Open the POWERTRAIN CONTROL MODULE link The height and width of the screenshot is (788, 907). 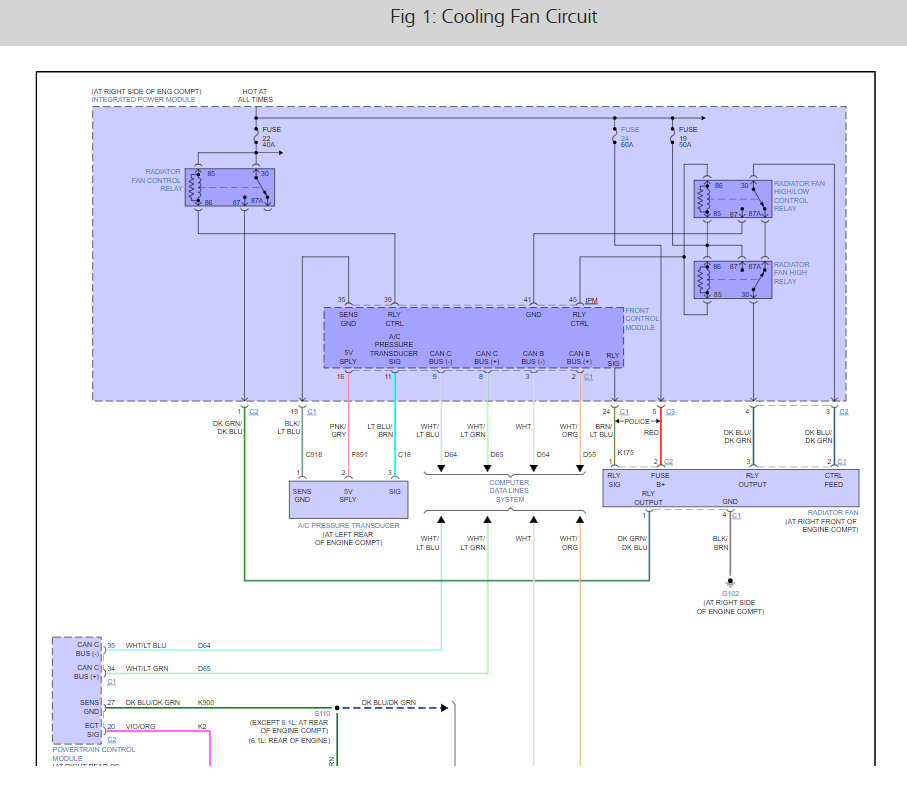click(x=94, y=754)
